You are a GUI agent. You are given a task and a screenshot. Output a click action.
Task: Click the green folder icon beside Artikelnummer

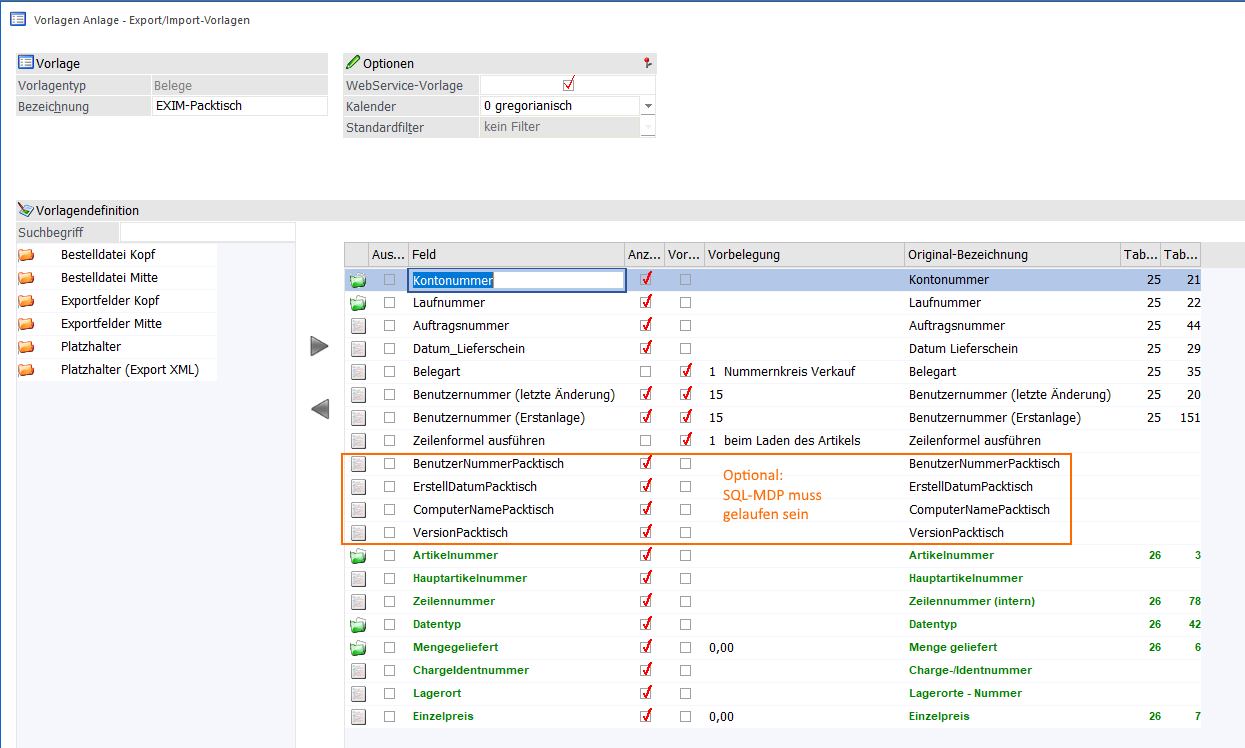[358, 556]
